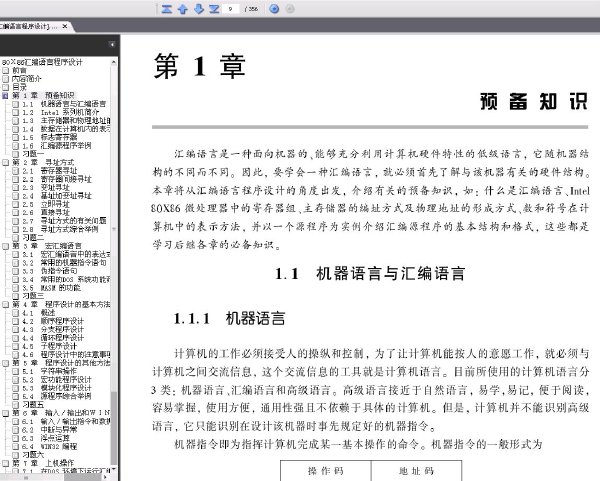Click the page number field showing 9

point(231,8)
